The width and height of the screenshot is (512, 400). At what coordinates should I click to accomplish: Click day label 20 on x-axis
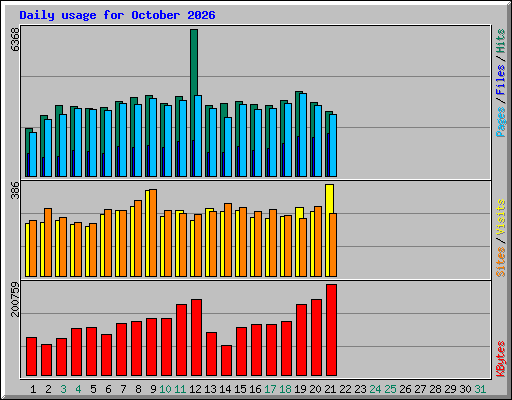(x=315, y=389)
